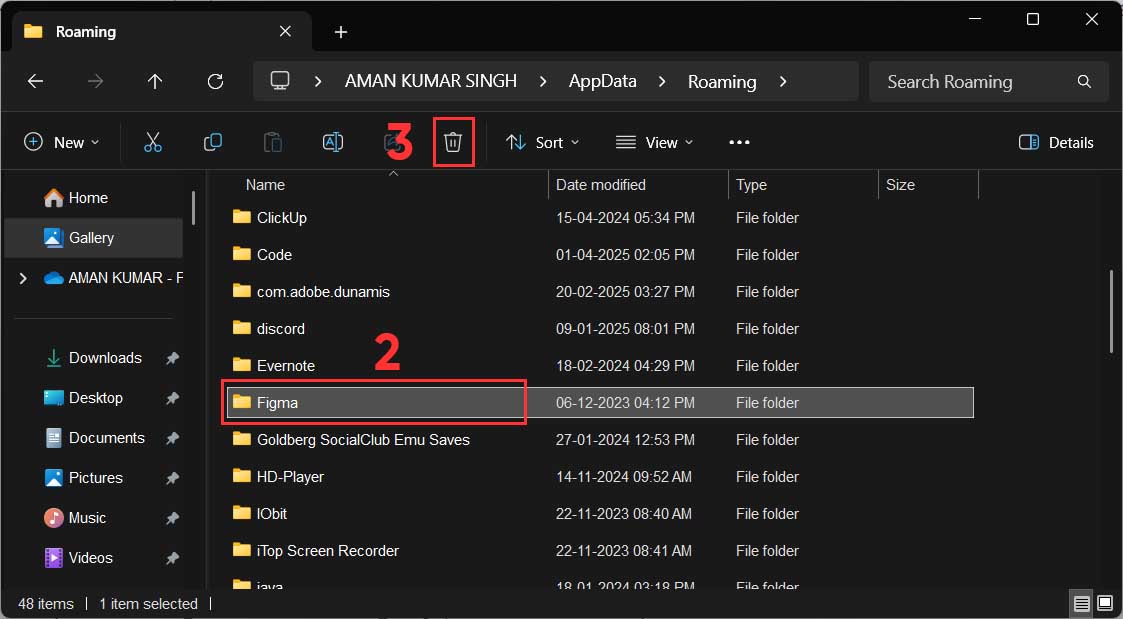Select the iTop Screen Recorder folder
This screenshot has height=619, width=1123.
pos(600,551)
